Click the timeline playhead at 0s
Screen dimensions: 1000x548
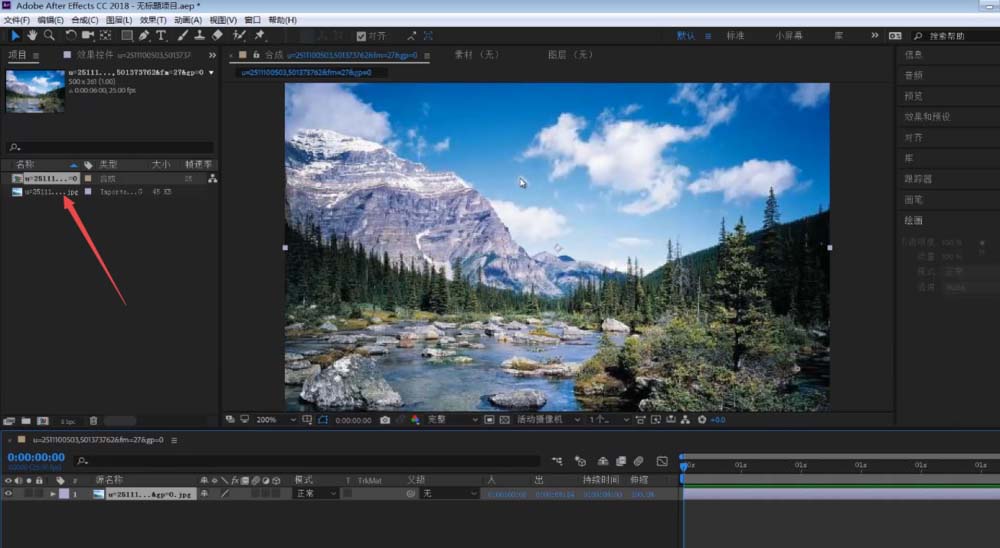684,466
